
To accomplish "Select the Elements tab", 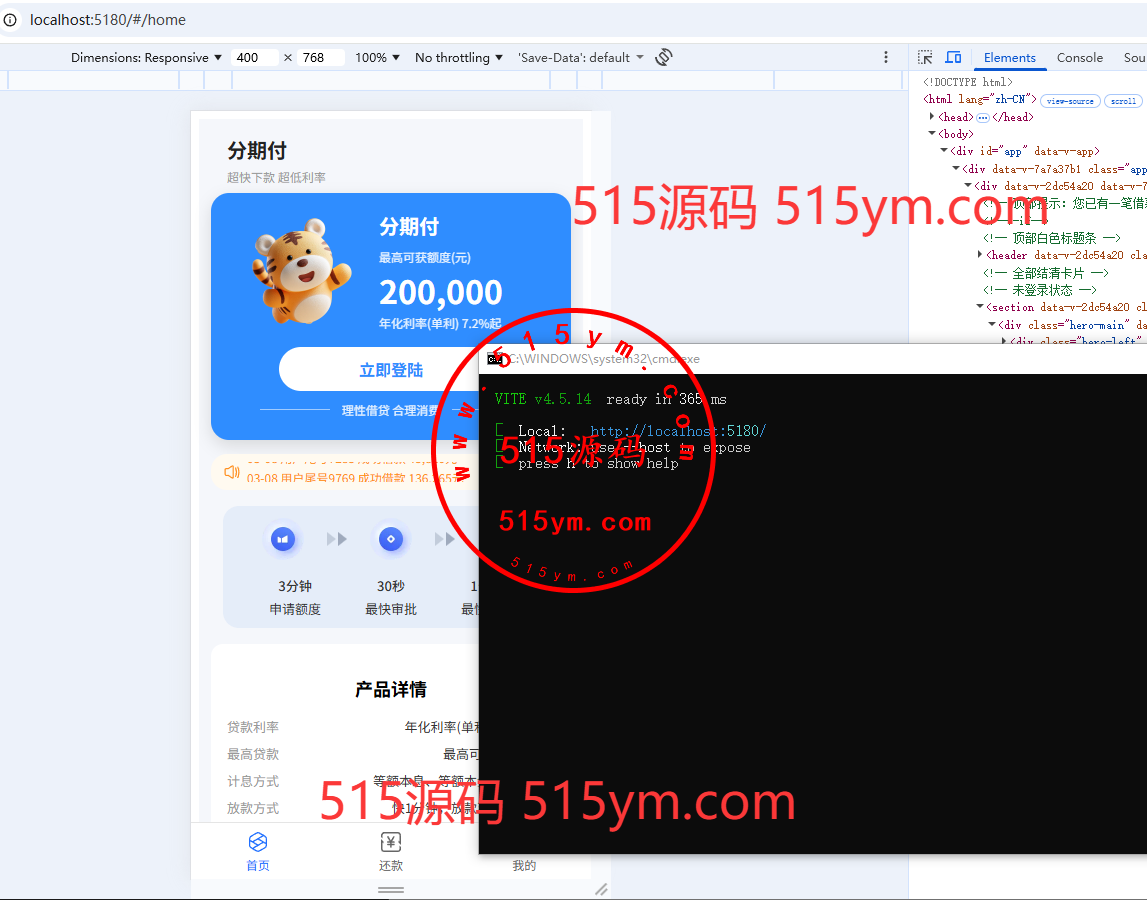I will pyautogui.click(x=1009, y=57).
